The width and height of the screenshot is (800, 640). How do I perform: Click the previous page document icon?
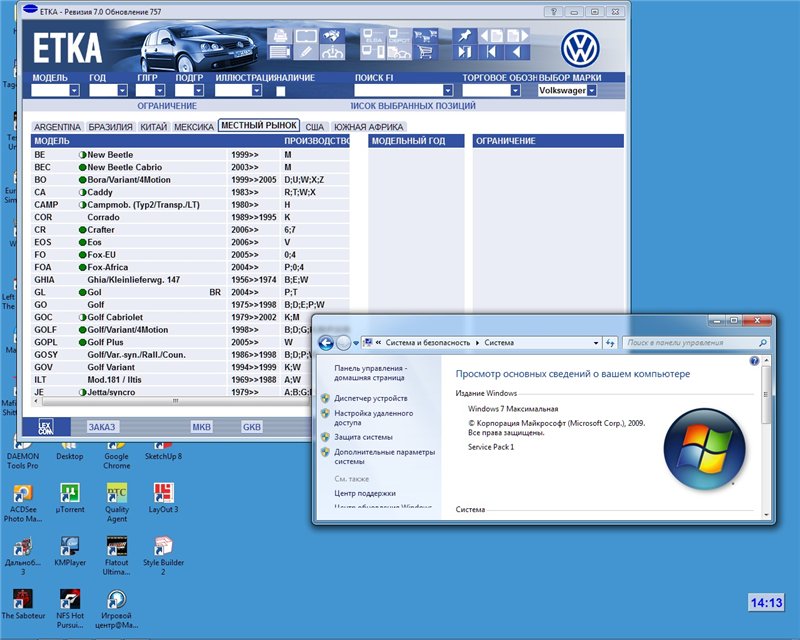[x=491, y=36]
